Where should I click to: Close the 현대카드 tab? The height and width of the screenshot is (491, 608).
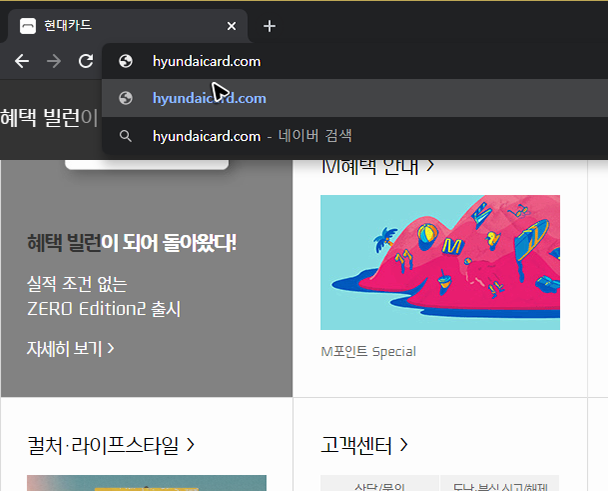(x=231, y=26)
